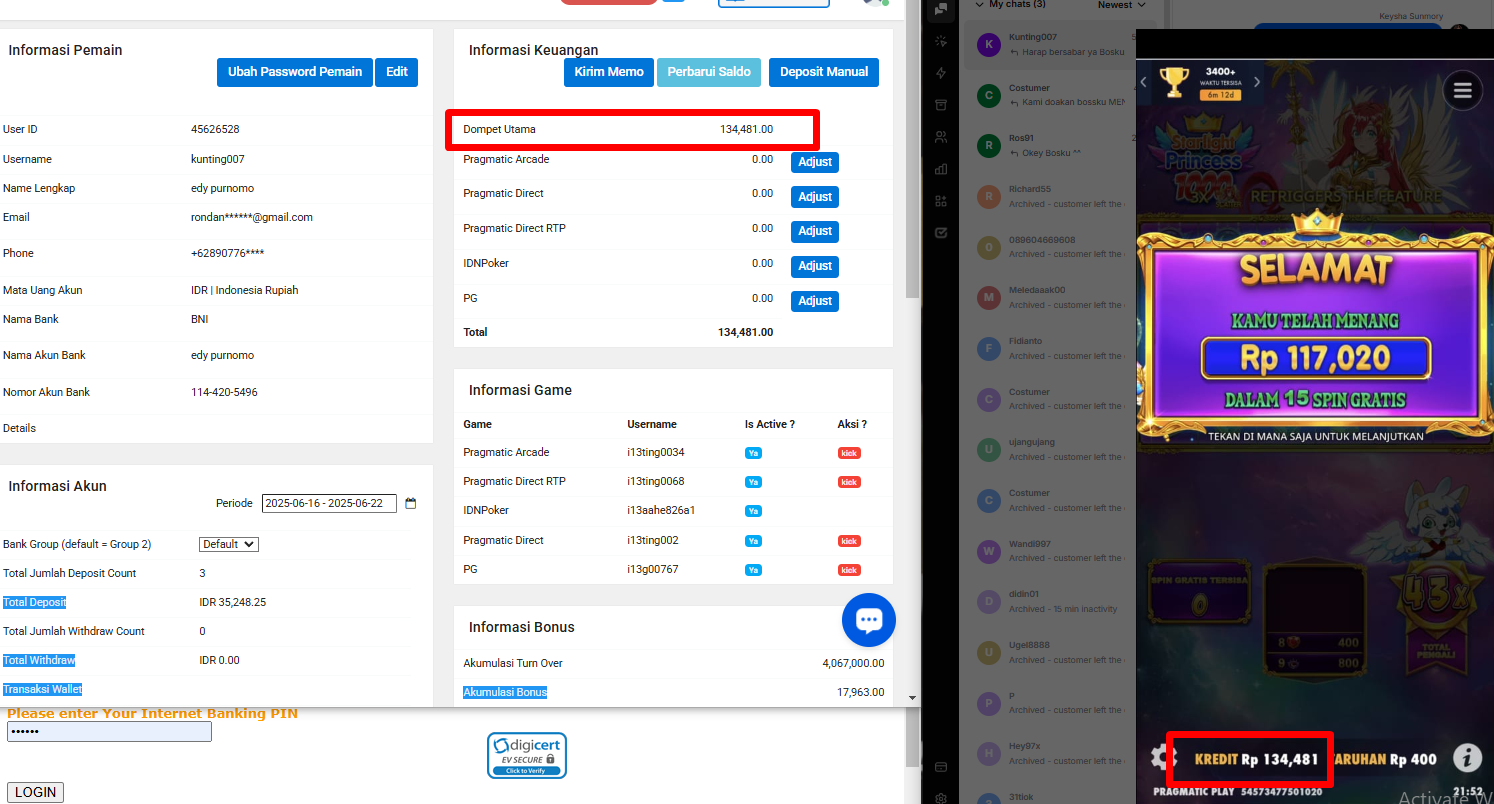Adjust the IDNPoker wallet balance
Image resolution: width=1494 pixels, height=804 pixels.
pos(815,266)
